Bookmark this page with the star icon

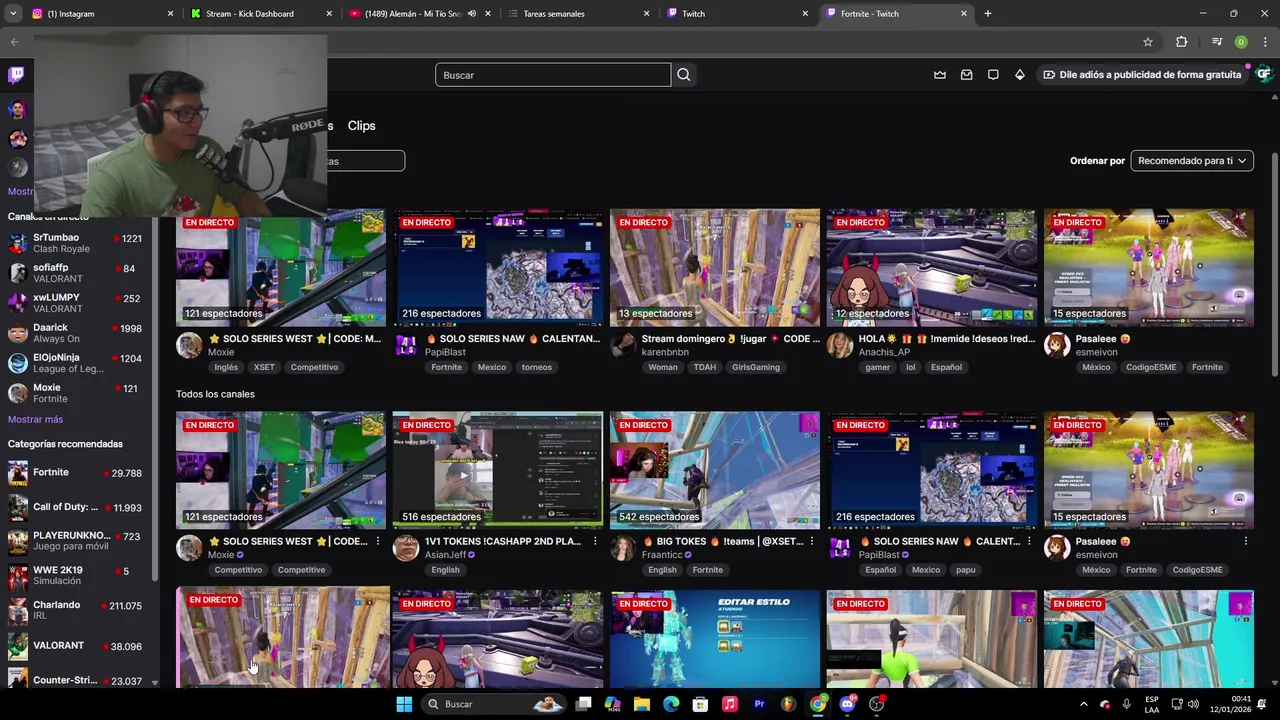click(x=1148, y=42)
